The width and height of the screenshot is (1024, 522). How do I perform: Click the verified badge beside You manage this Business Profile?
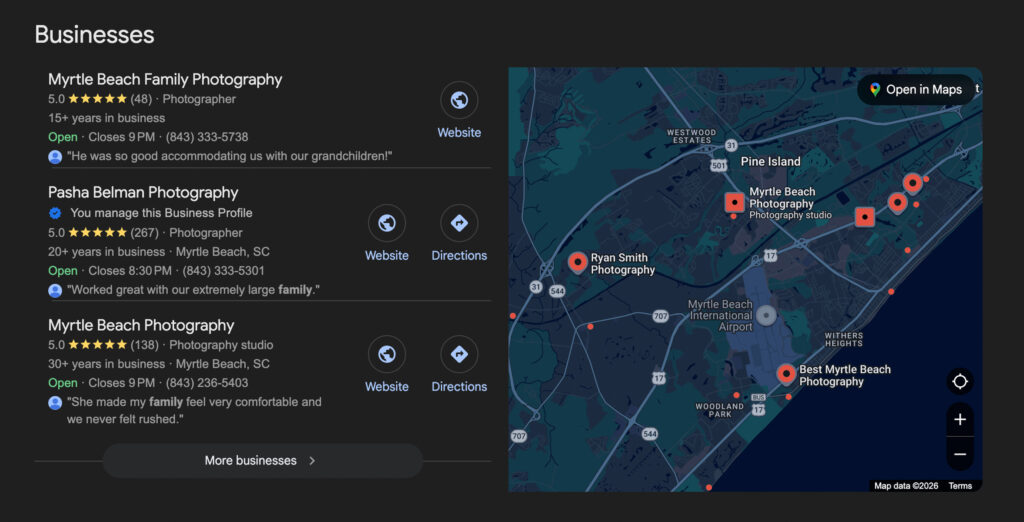[x=56, y=213]
